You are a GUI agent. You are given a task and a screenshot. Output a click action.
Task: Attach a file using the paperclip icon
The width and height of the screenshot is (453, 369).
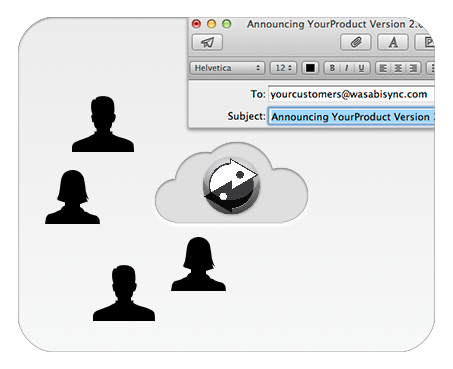click(356, 43)
